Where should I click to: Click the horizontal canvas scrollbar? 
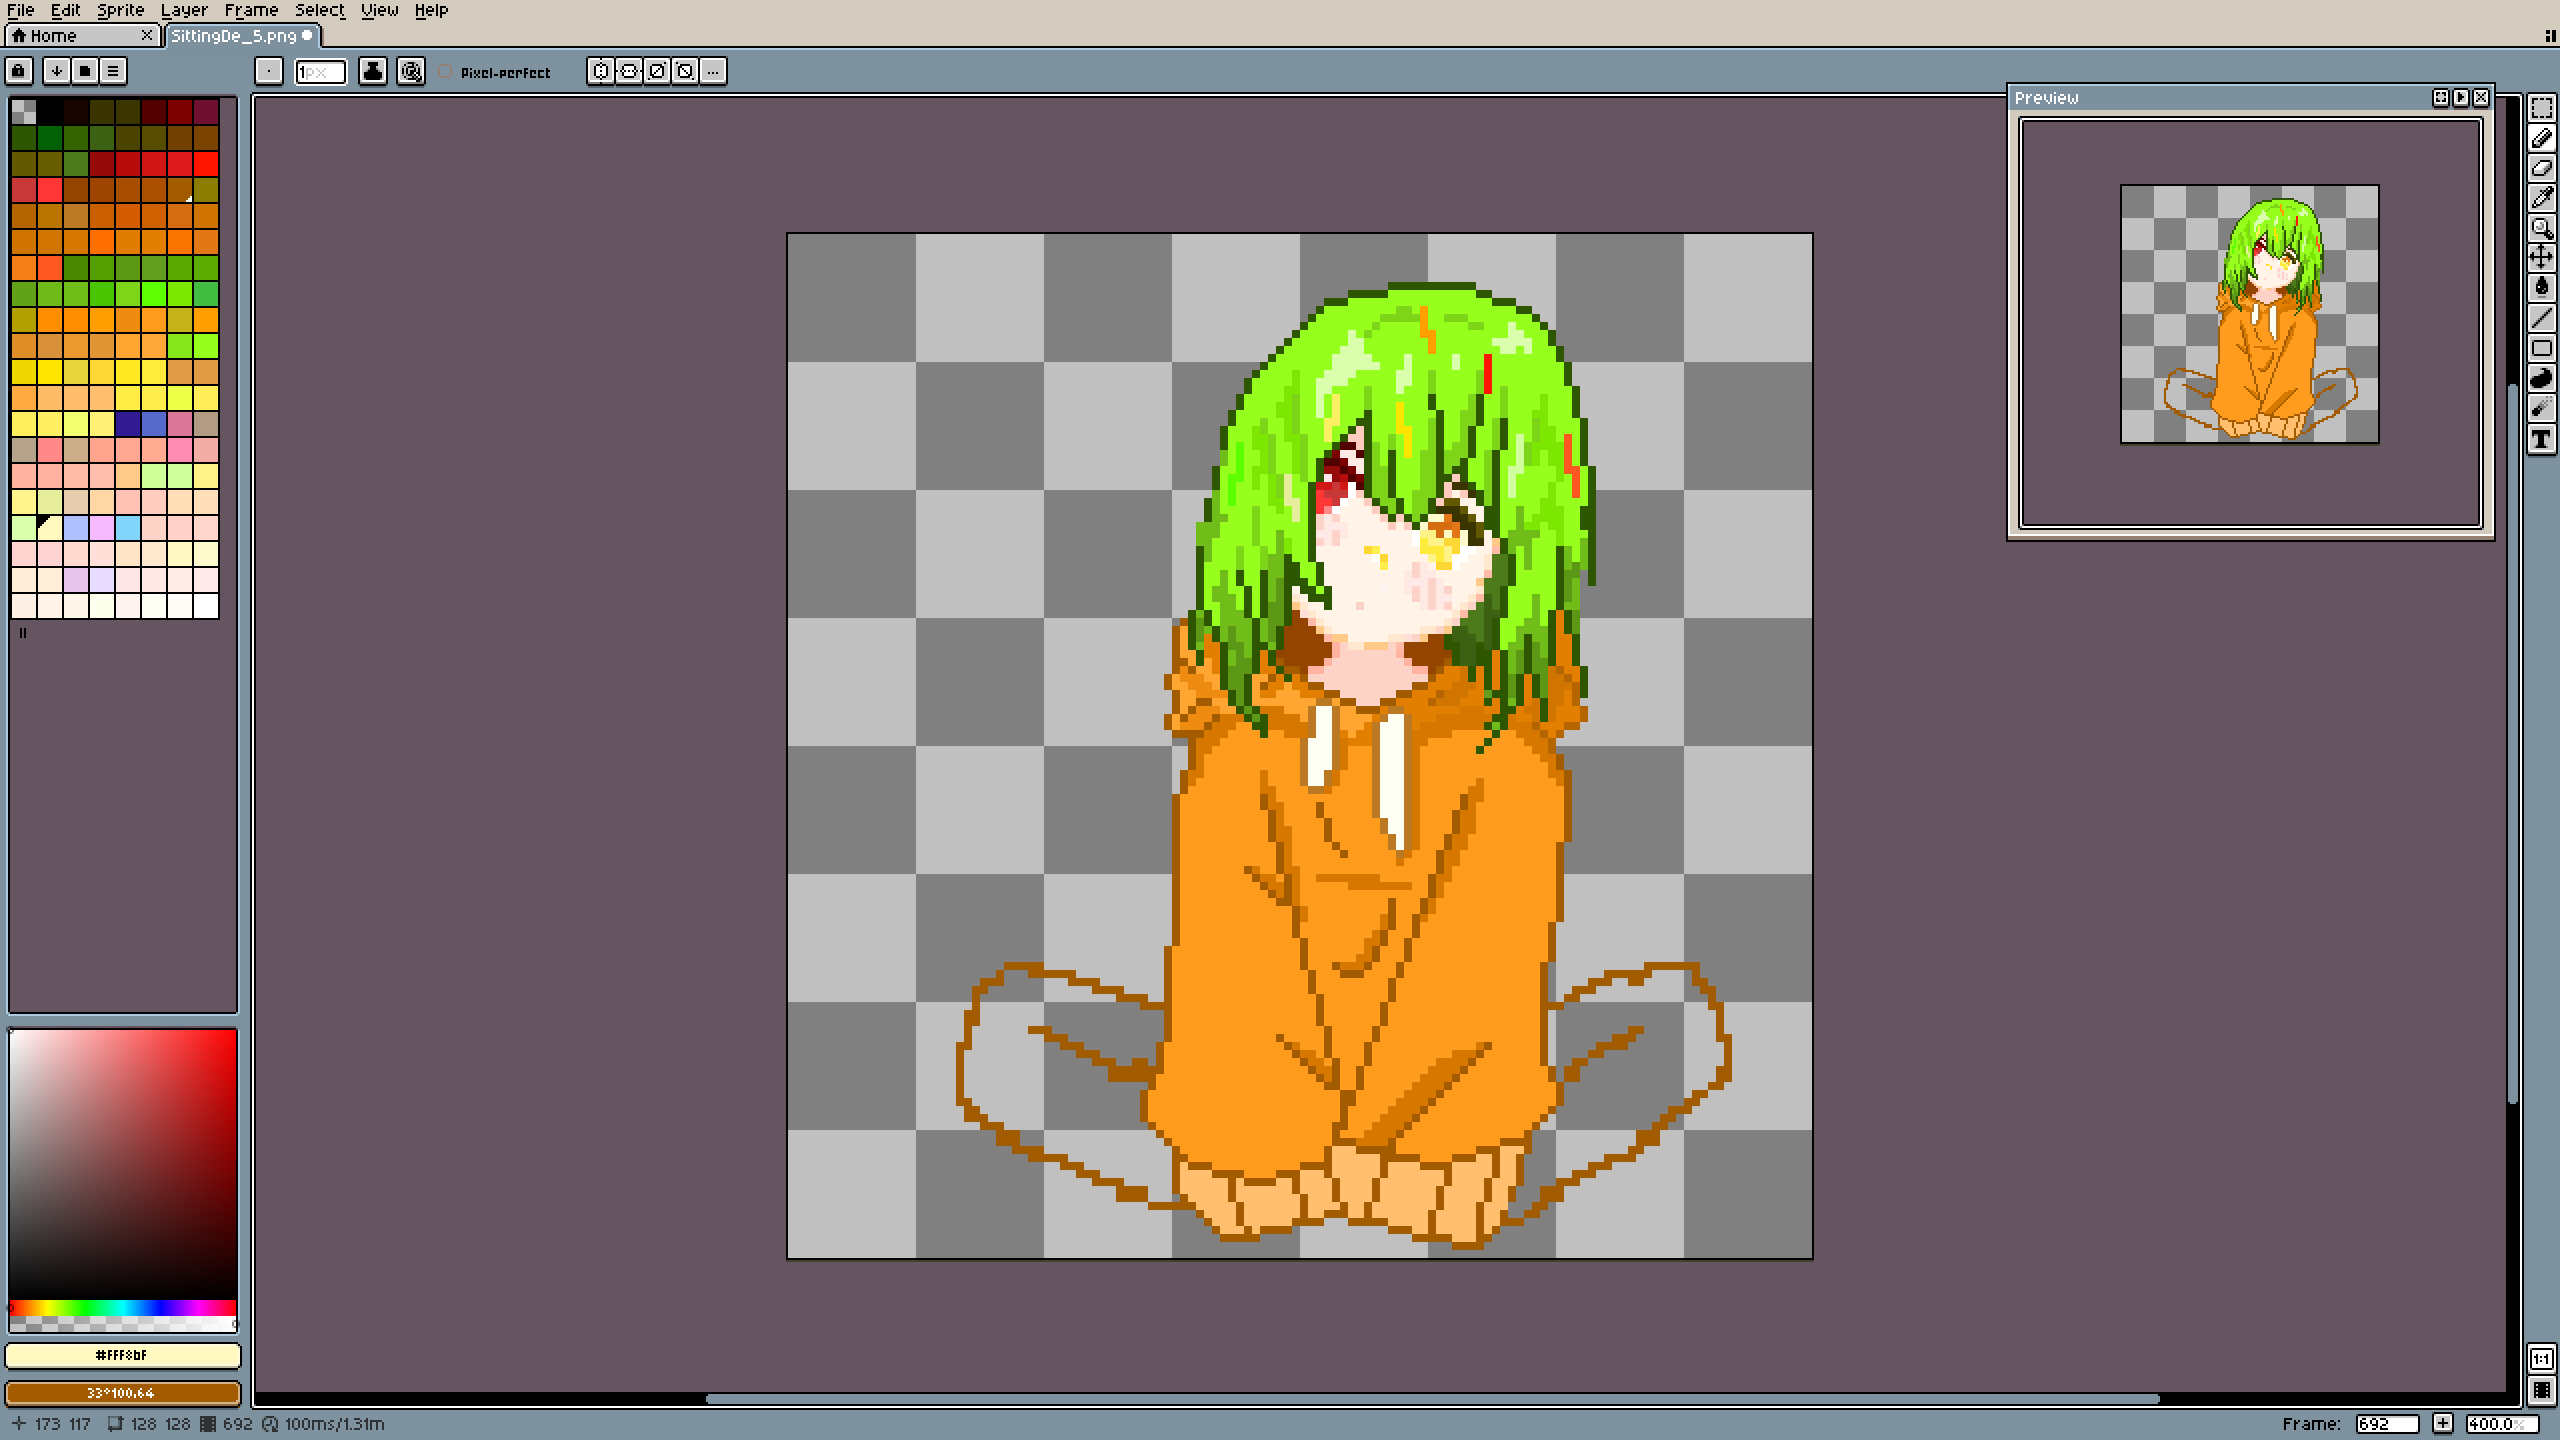(x=1432, y=1399)
